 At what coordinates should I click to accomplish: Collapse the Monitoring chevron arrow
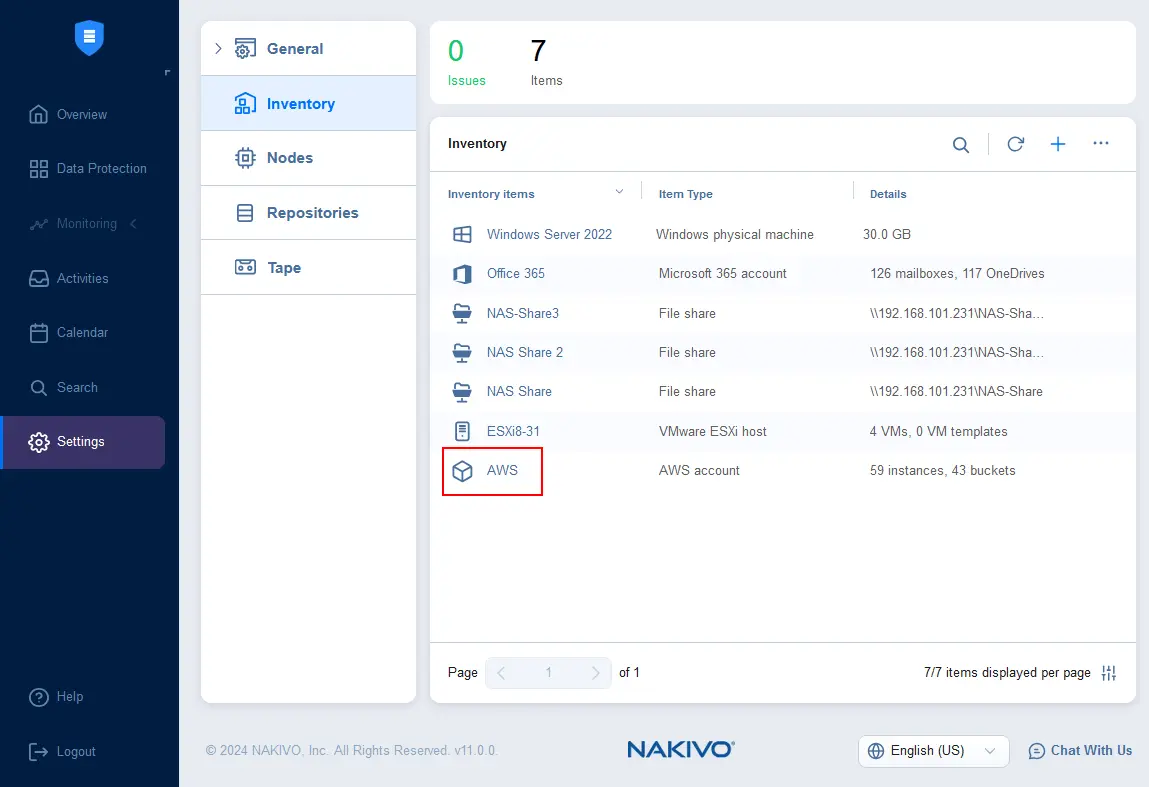[x=133, y=223]
